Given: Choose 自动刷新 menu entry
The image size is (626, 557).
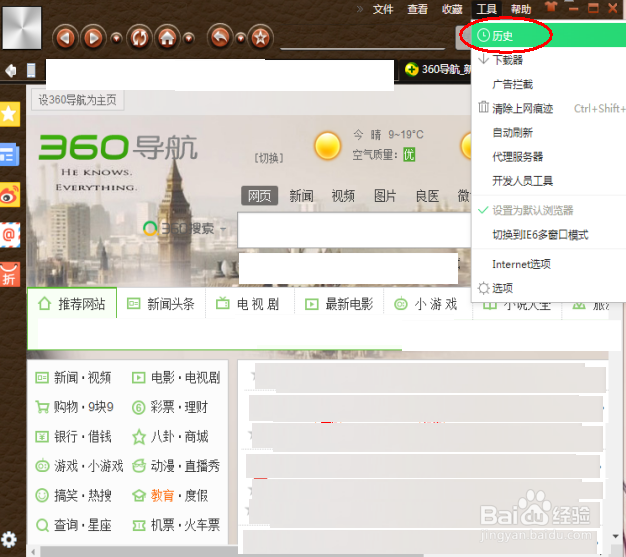Looking at the screenshot, I should pos(549,133).
